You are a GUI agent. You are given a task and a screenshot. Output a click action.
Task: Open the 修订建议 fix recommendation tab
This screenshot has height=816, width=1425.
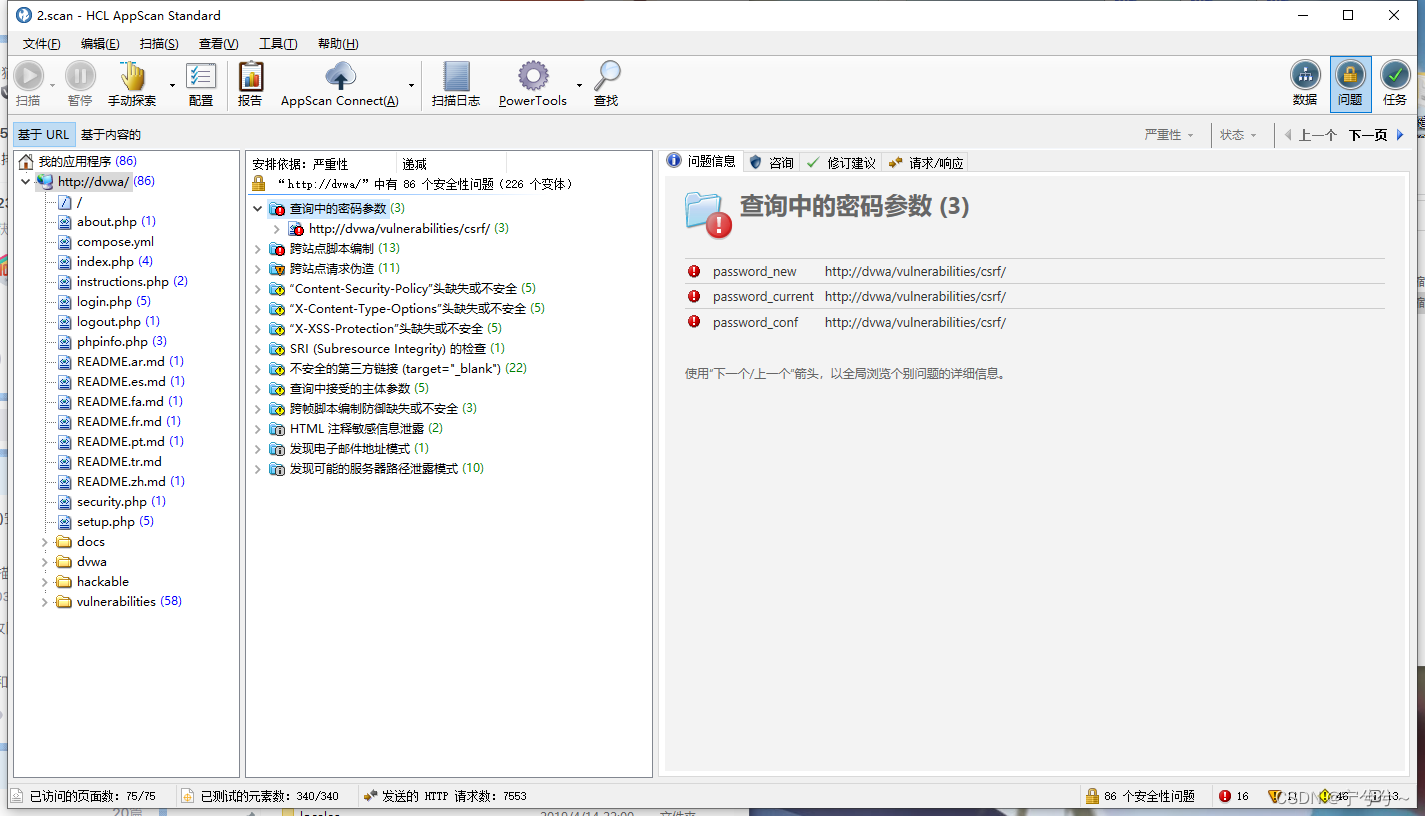842,162
